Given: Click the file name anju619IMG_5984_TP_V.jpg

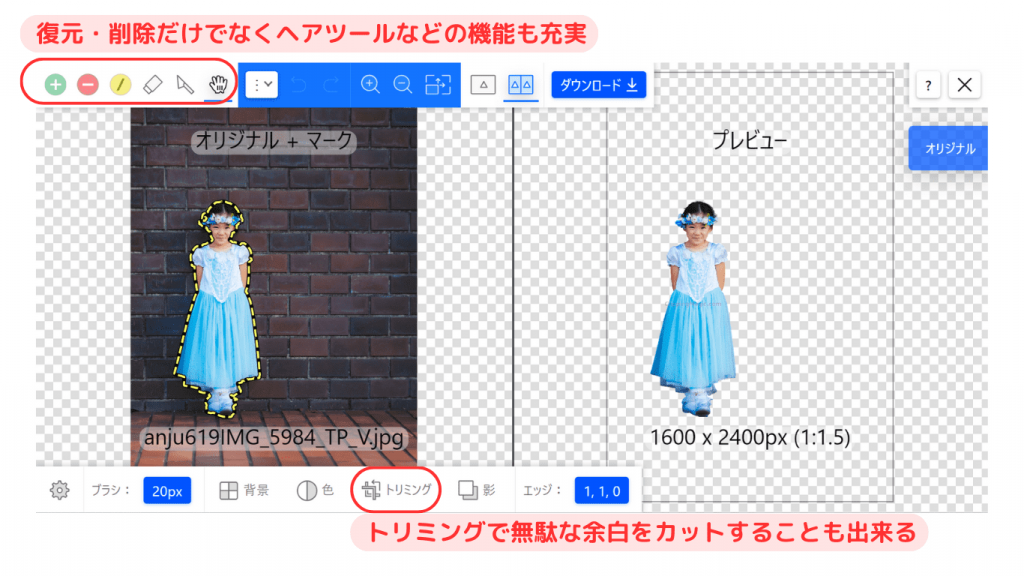Looking at the screenshot, I should [274, 437].
